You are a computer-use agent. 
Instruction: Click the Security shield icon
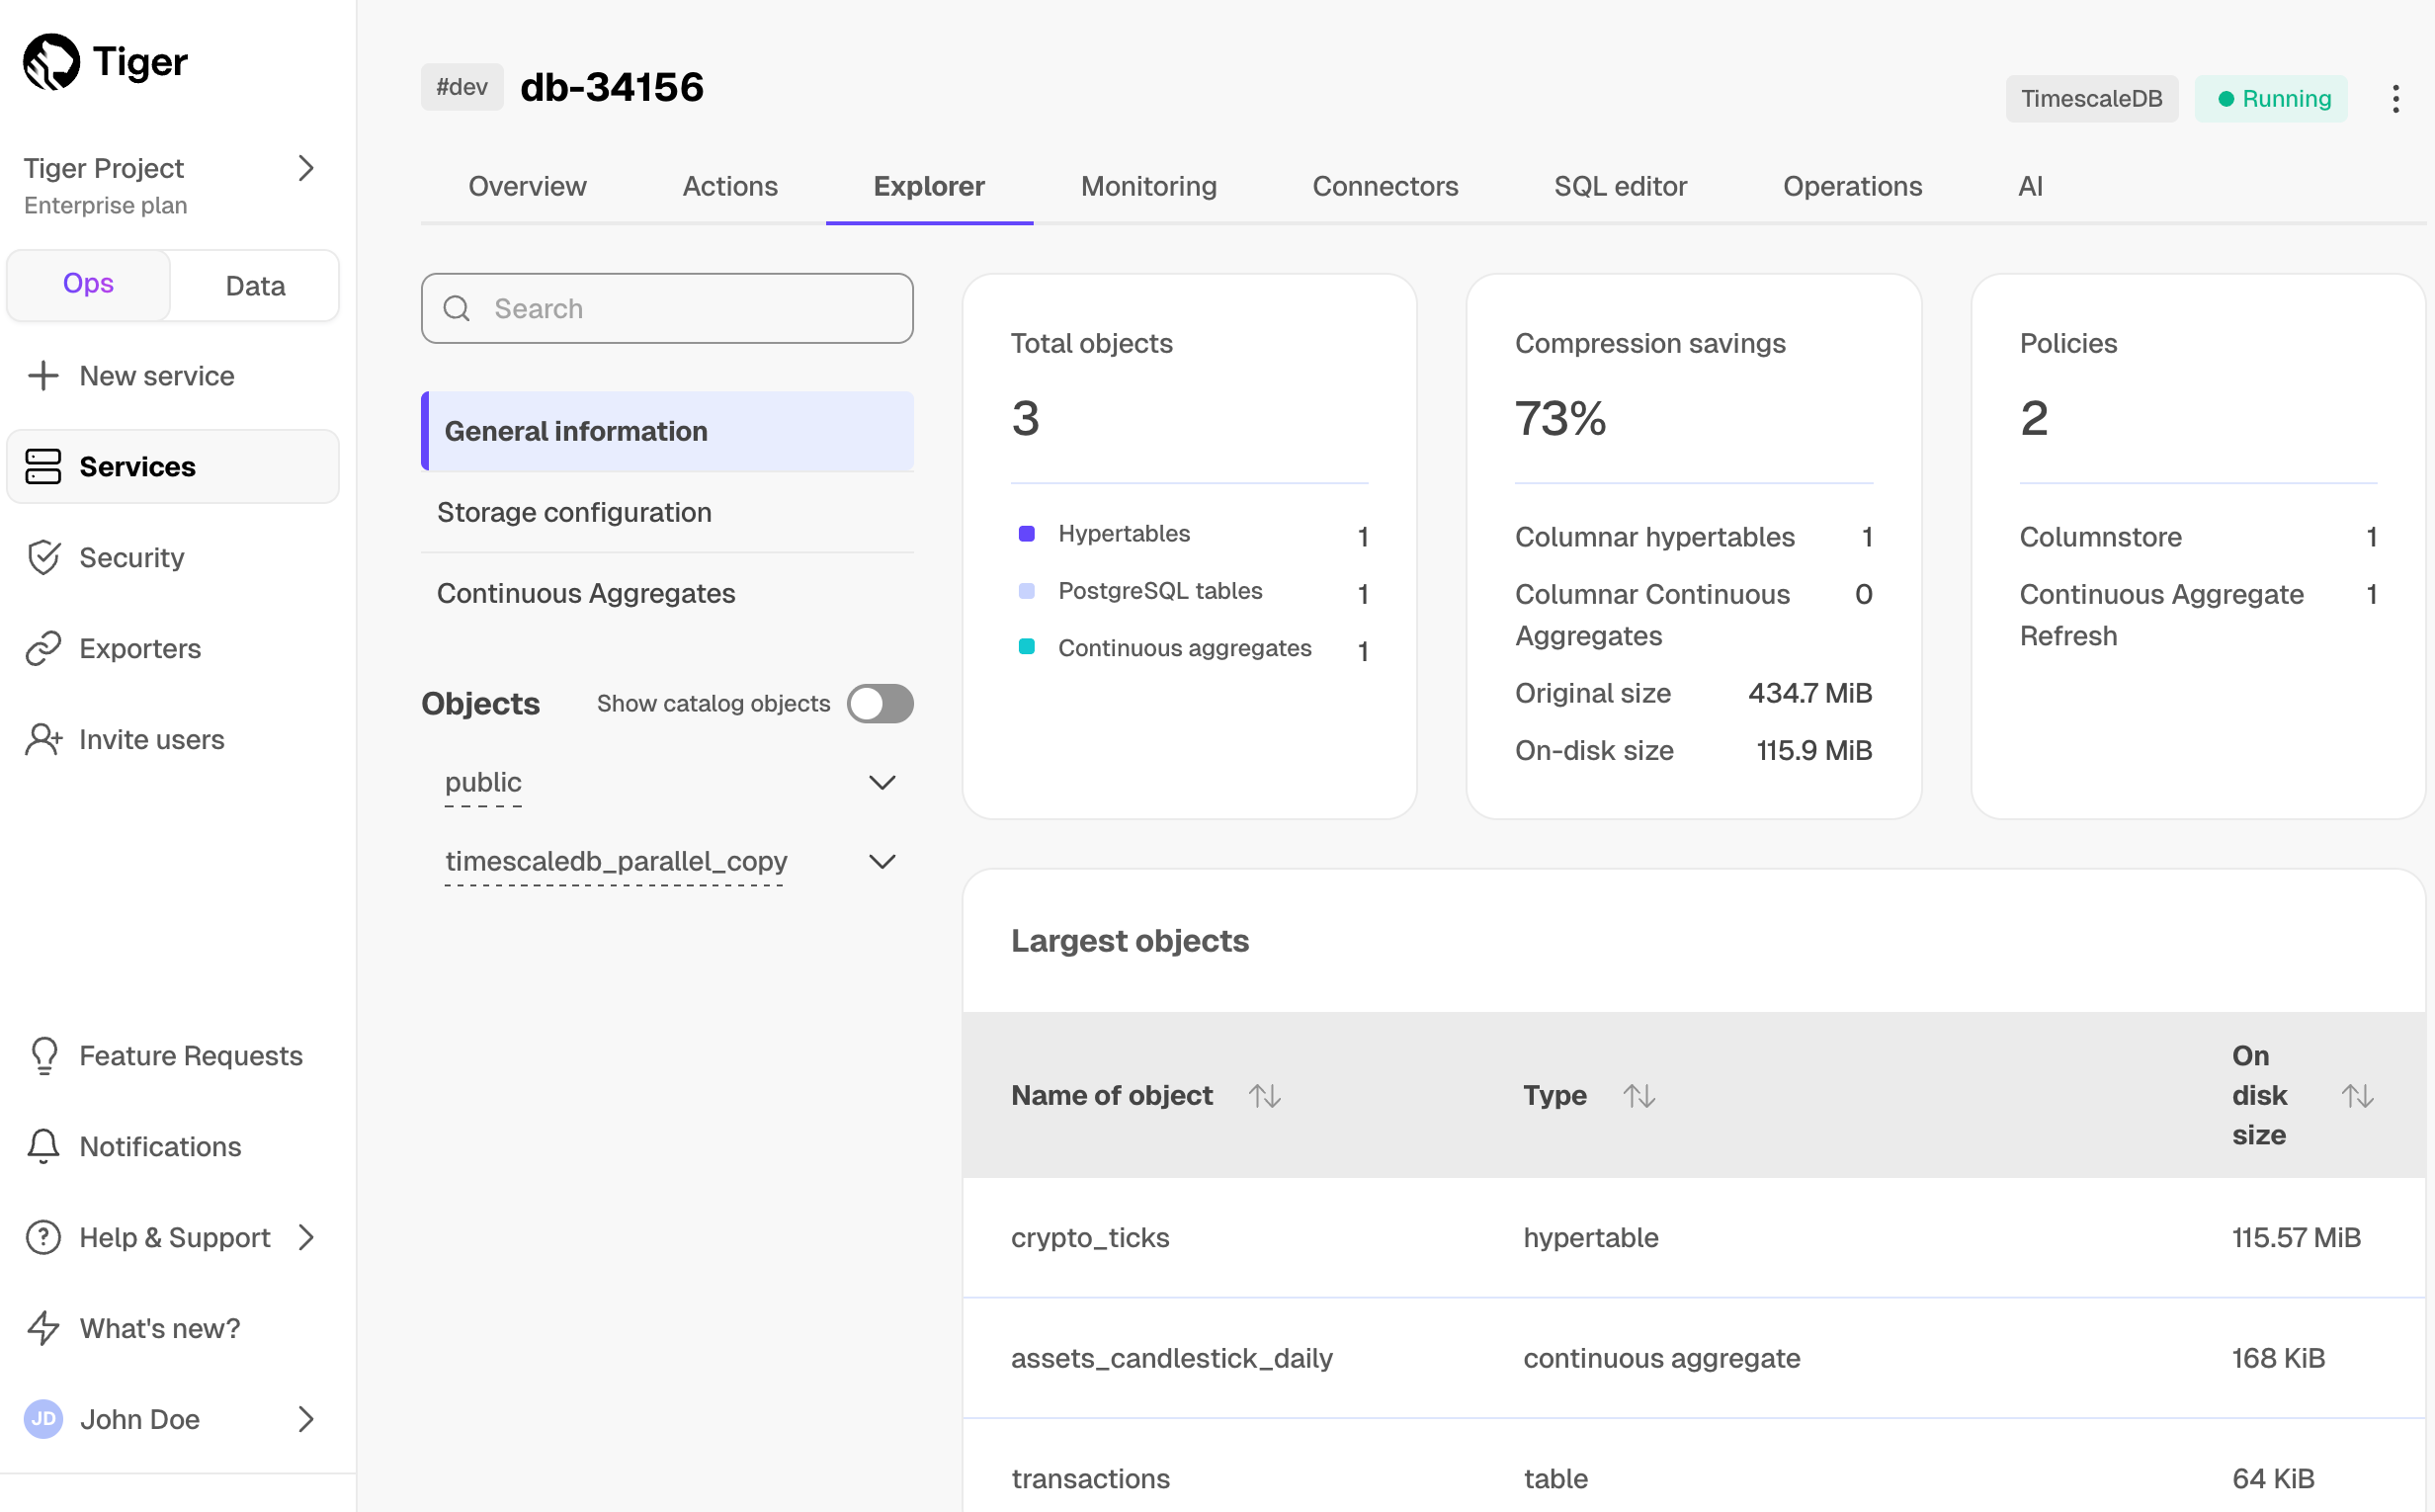tap(43, 558)
